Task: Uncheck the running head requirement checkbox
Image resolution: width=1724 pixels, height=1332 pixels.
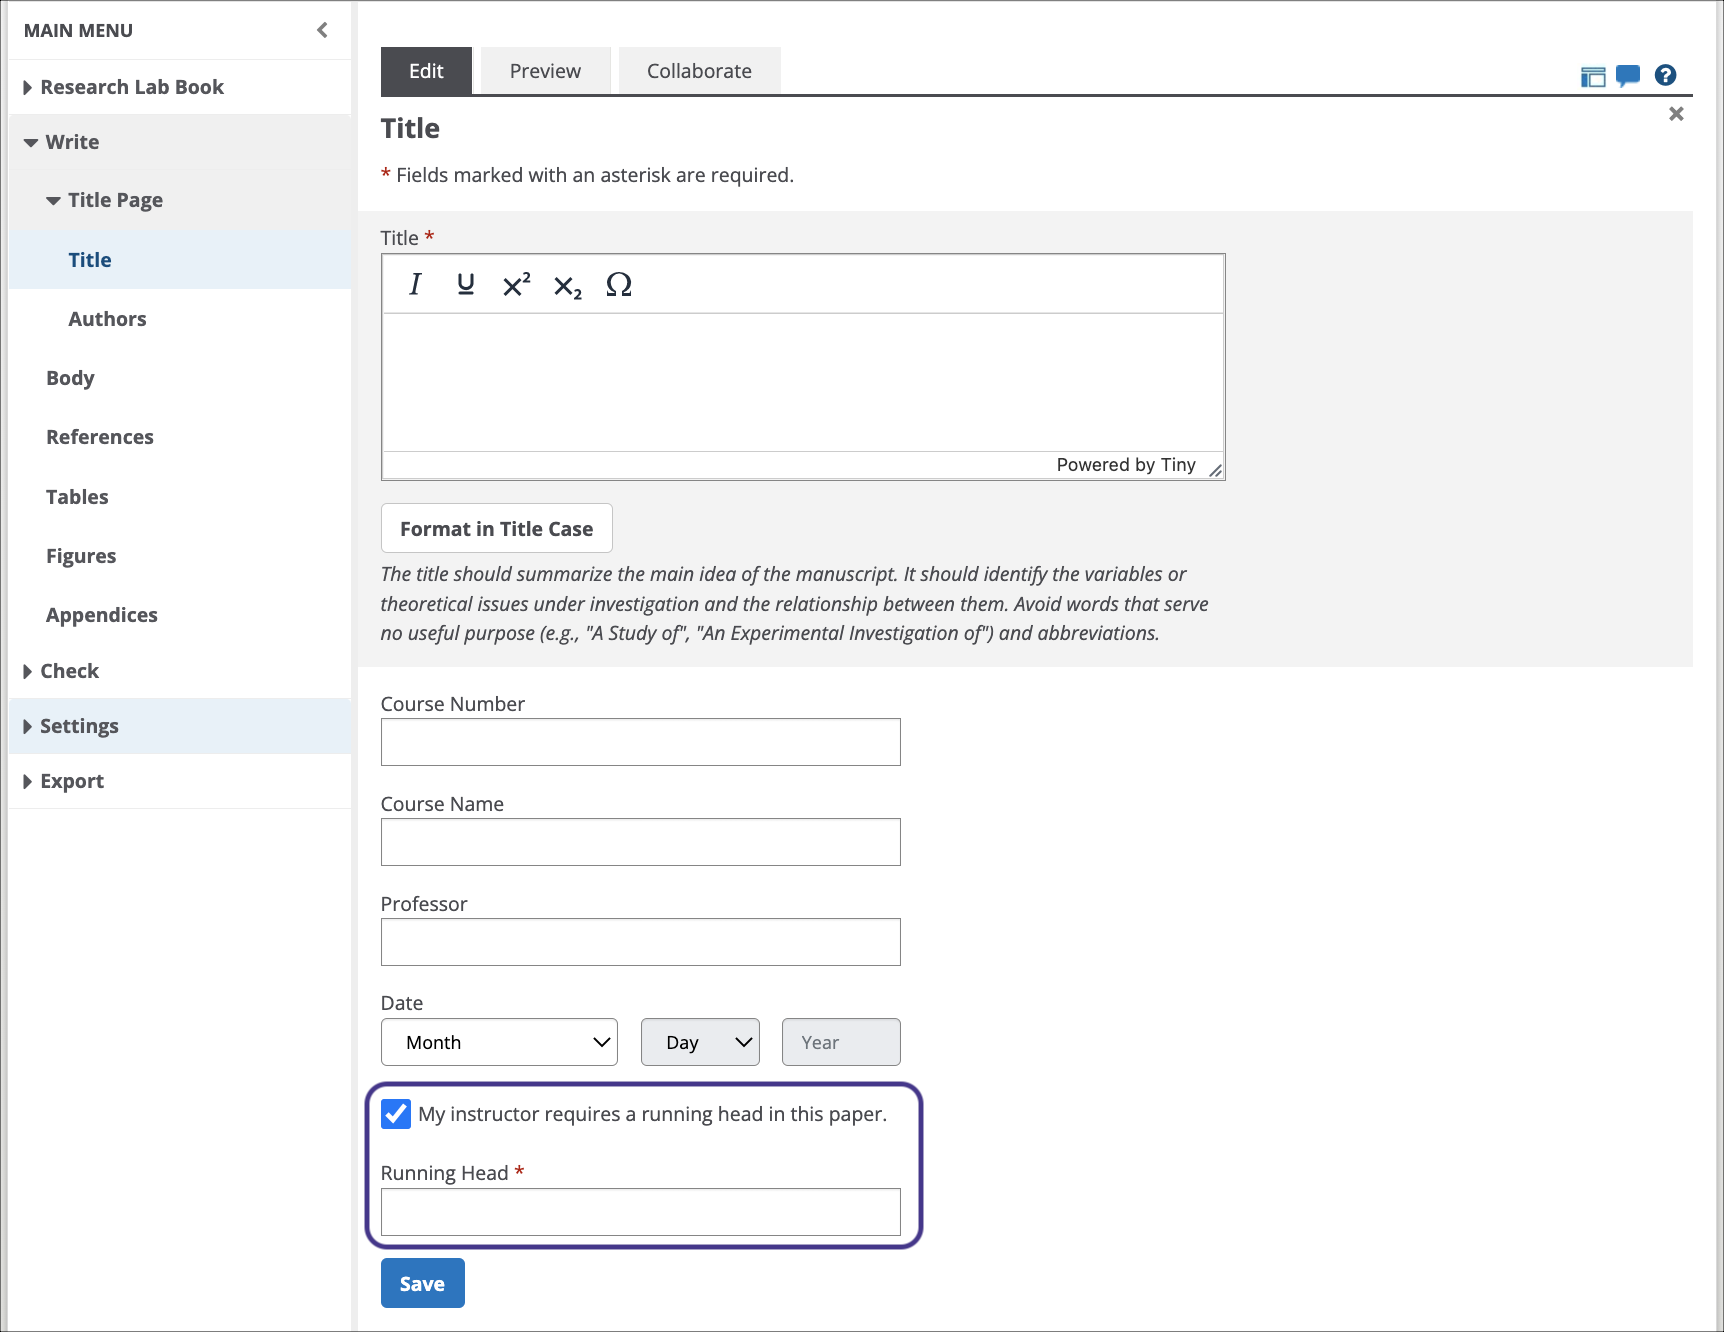Action: (x=396, y=1114)
